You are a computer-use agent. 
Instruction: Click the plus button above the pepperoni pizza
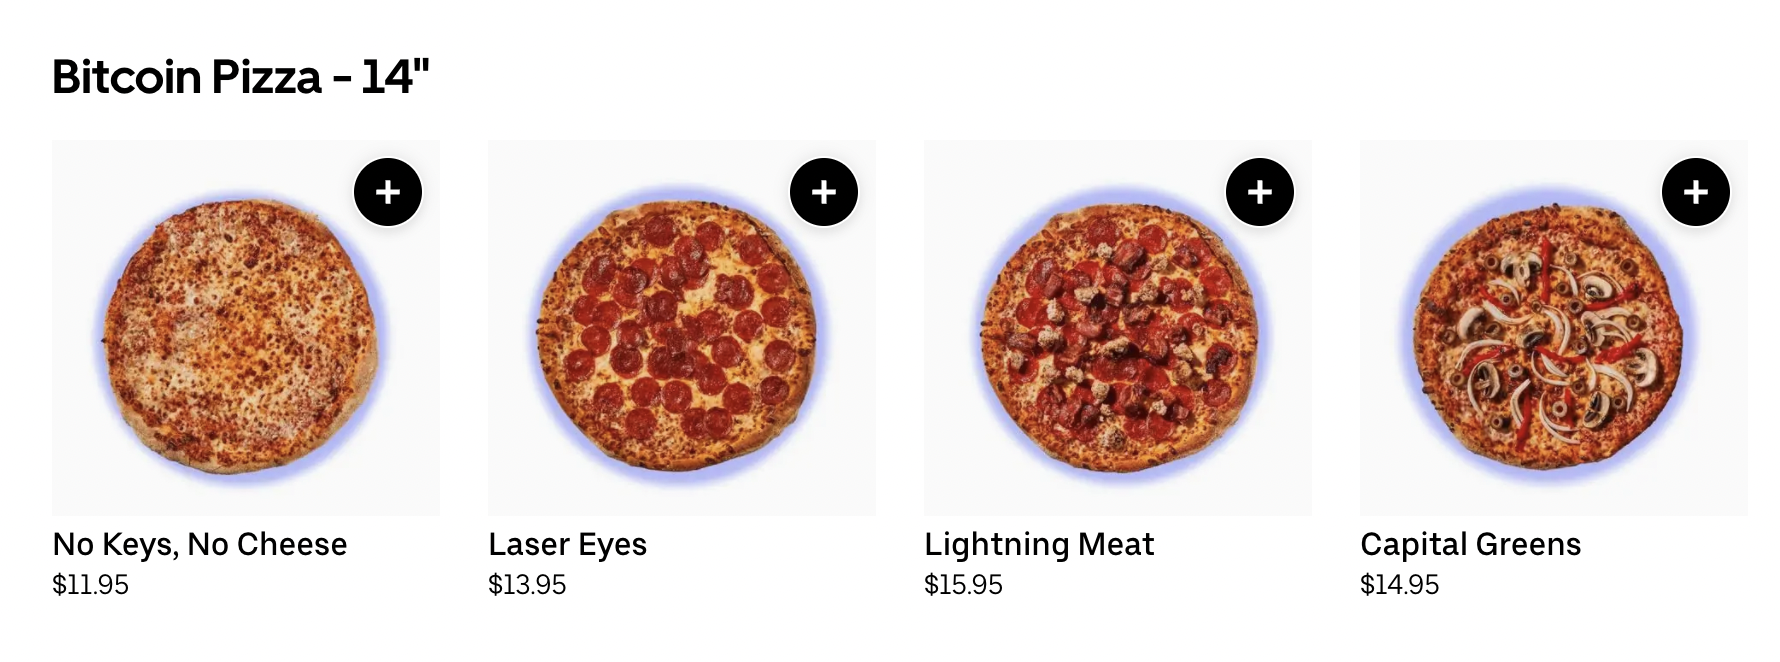[x=823, y=190]
